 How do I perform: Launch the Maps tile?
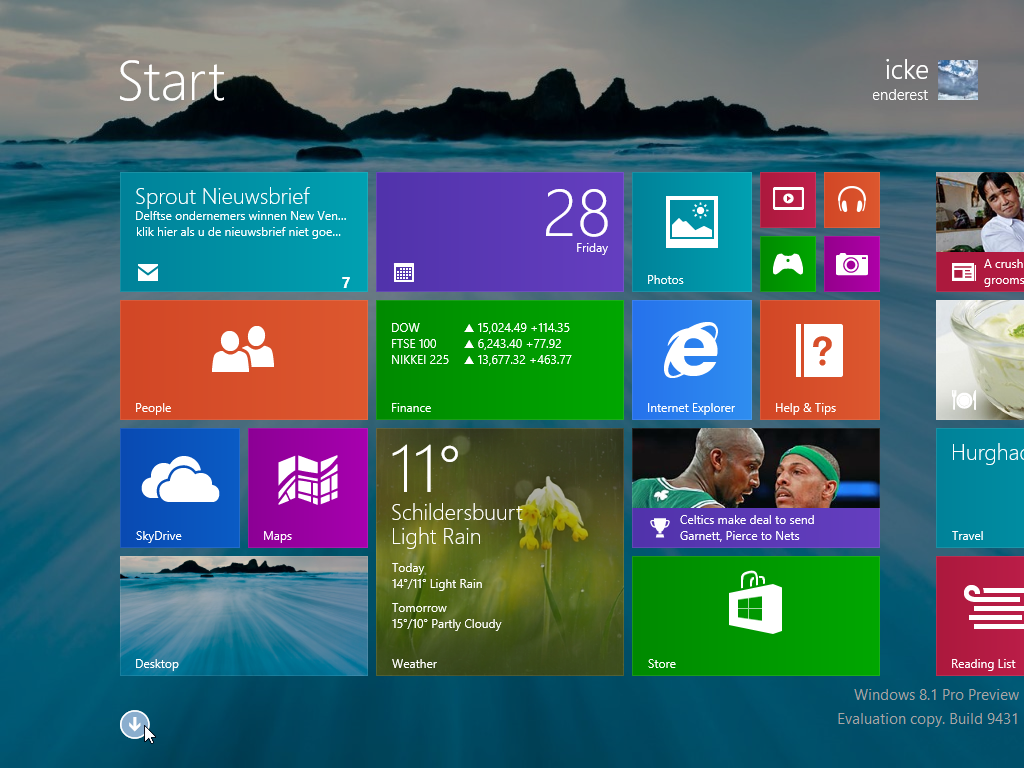point(307,488)
